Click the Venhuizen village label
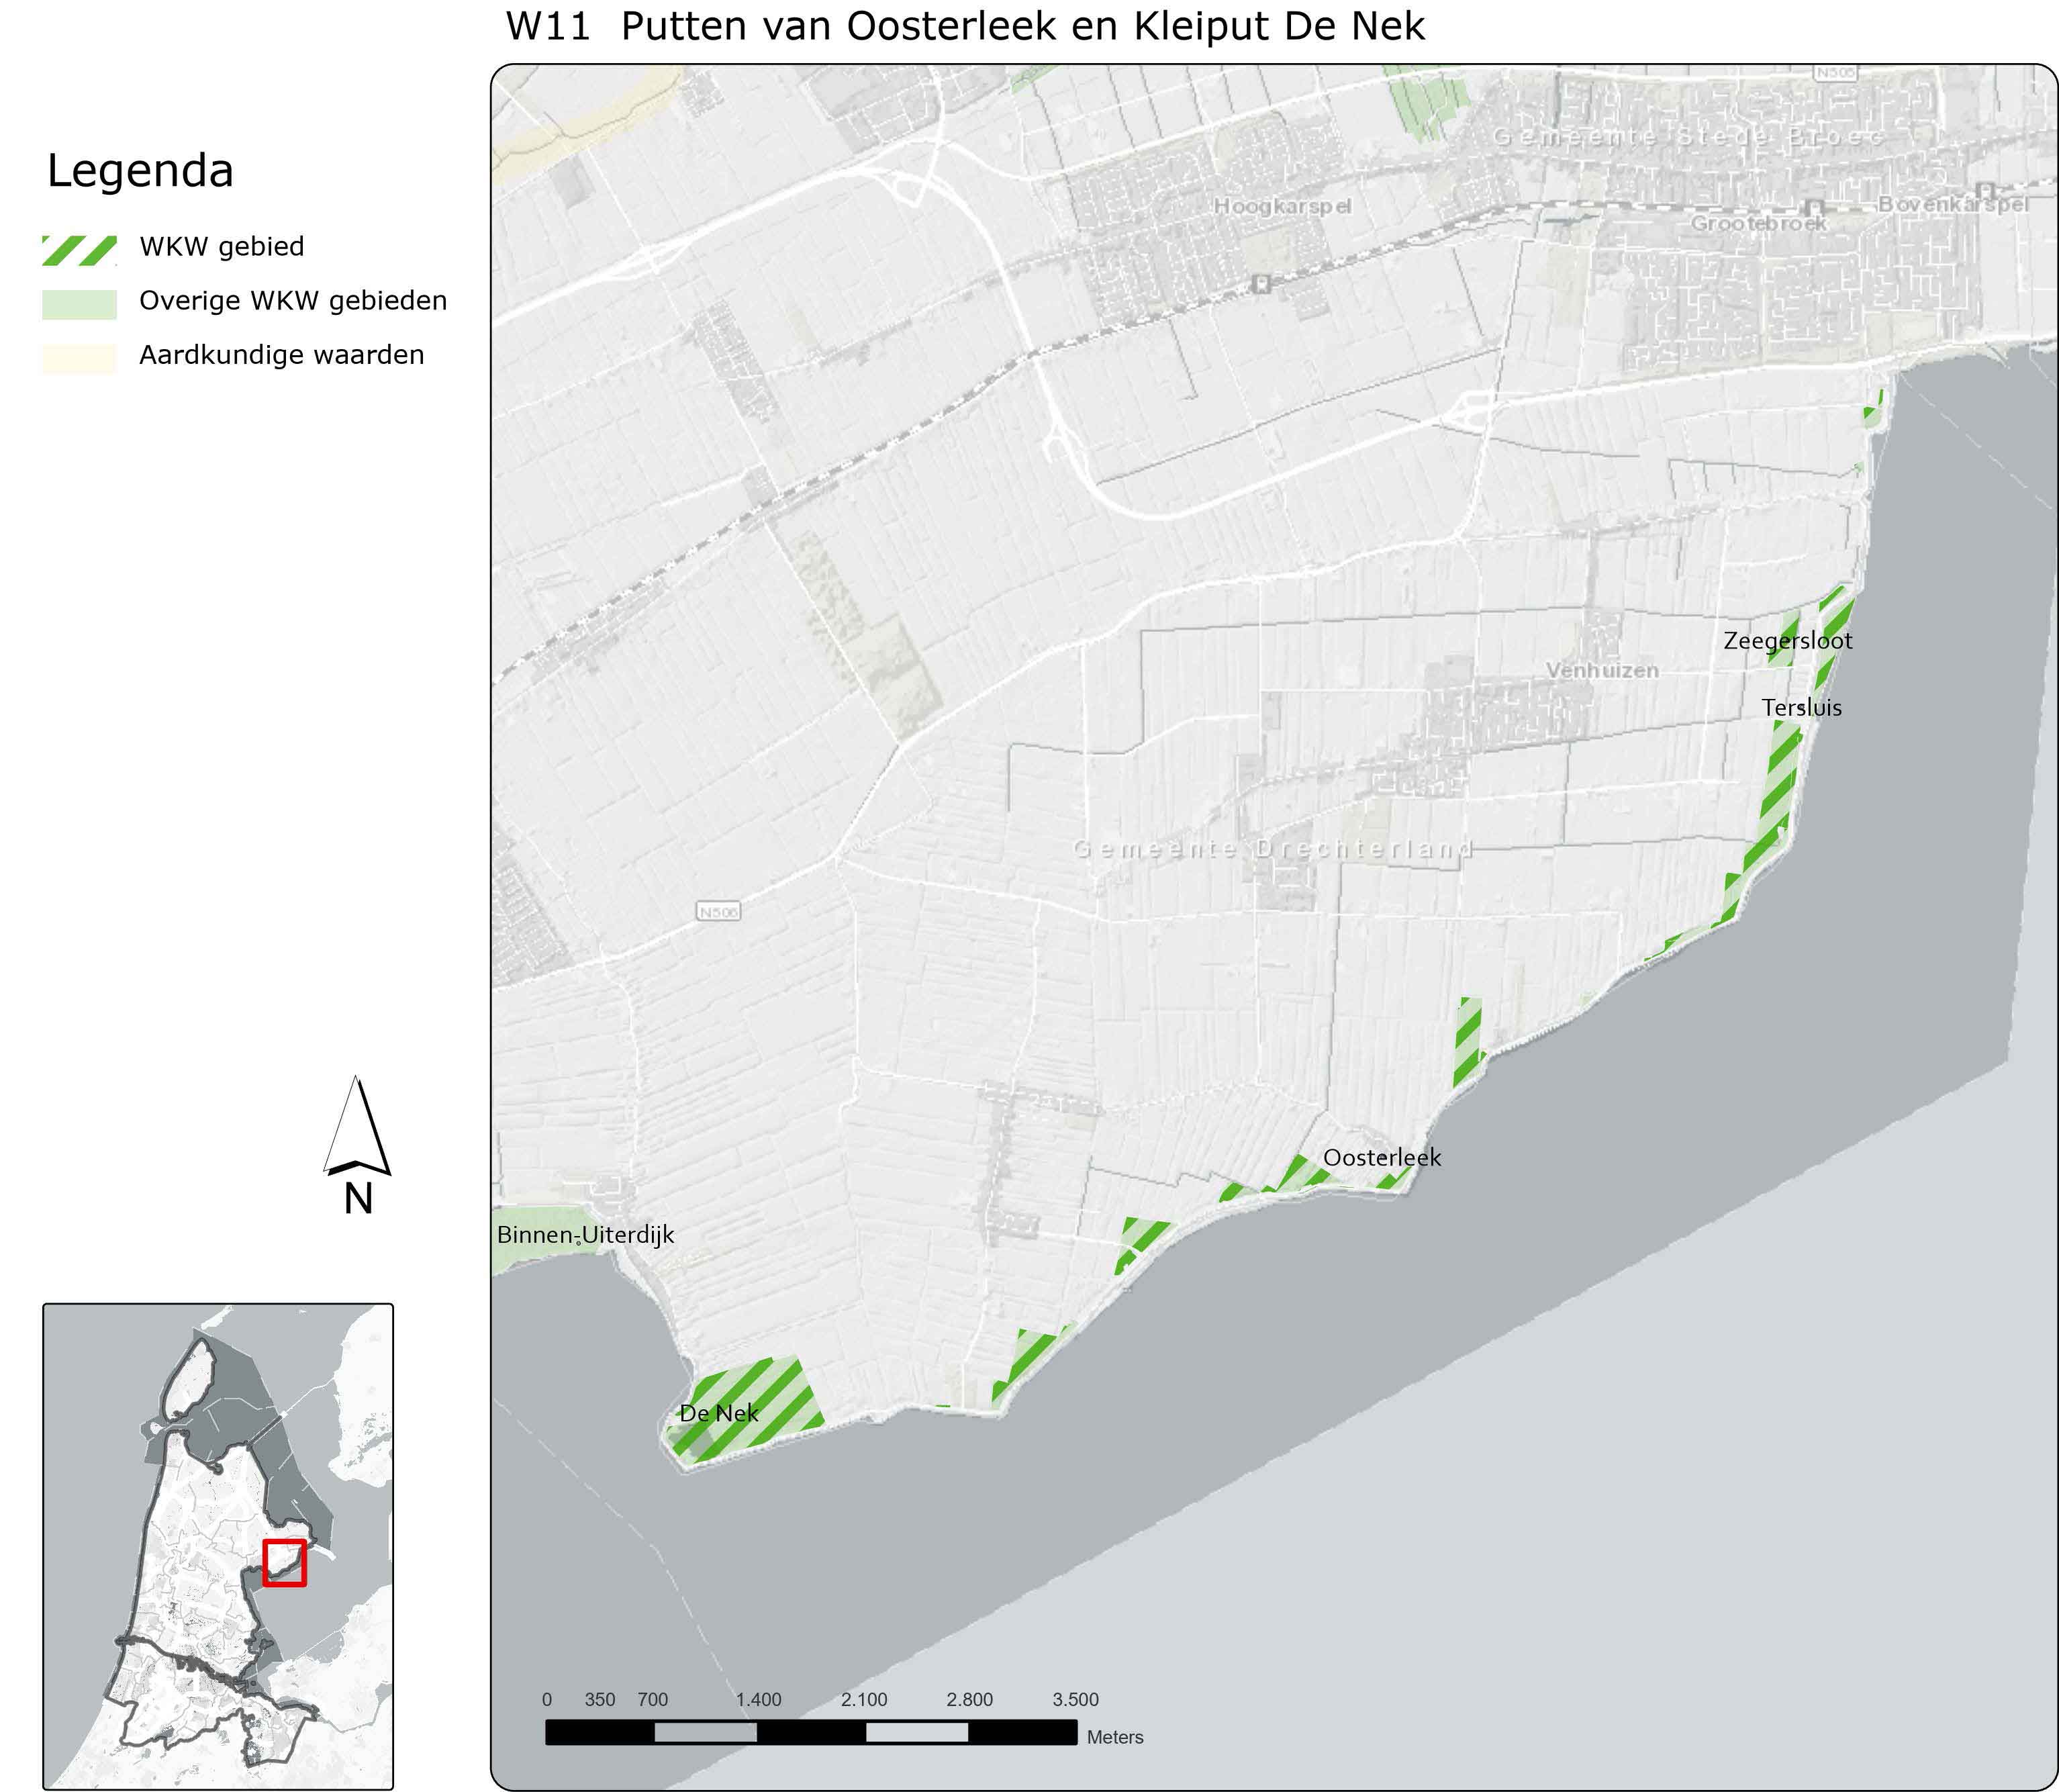 pyautogui.click(x=1602, y=670)
